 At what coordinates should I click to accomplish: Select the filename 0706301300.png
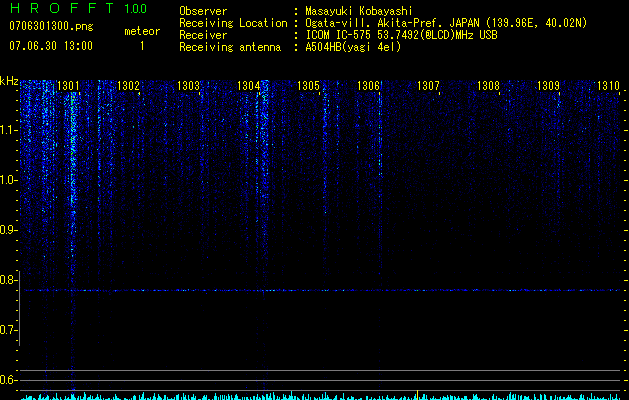click(51, 26)
